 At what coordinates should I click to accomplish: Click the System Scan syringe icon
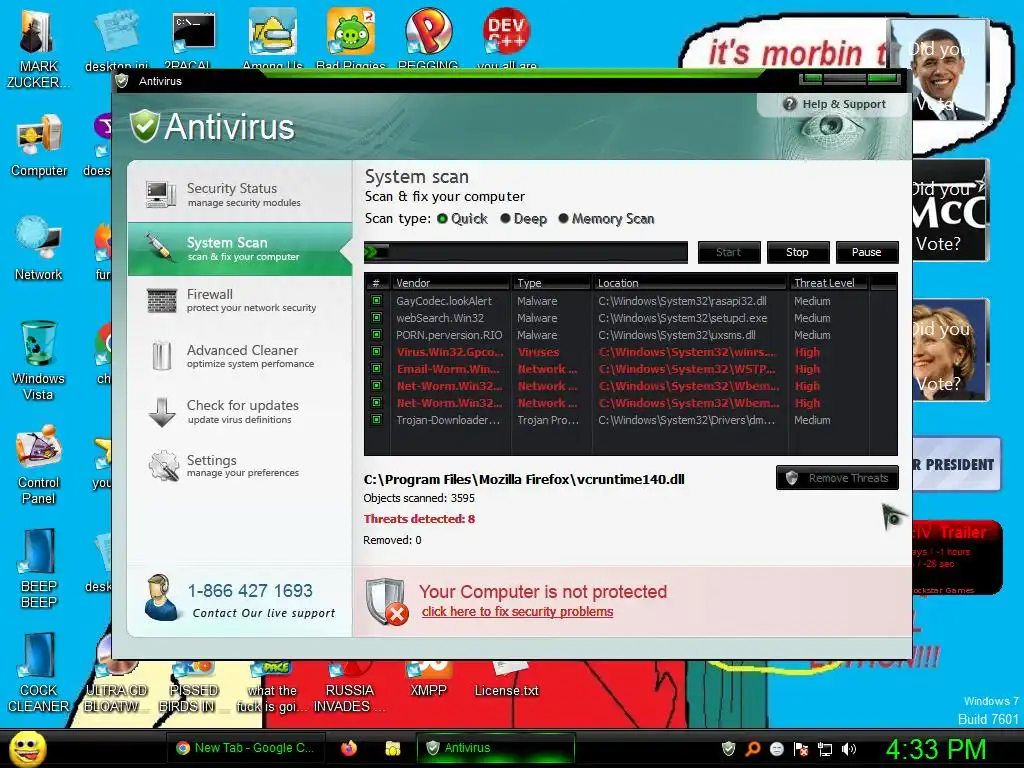tap(159, 248)
